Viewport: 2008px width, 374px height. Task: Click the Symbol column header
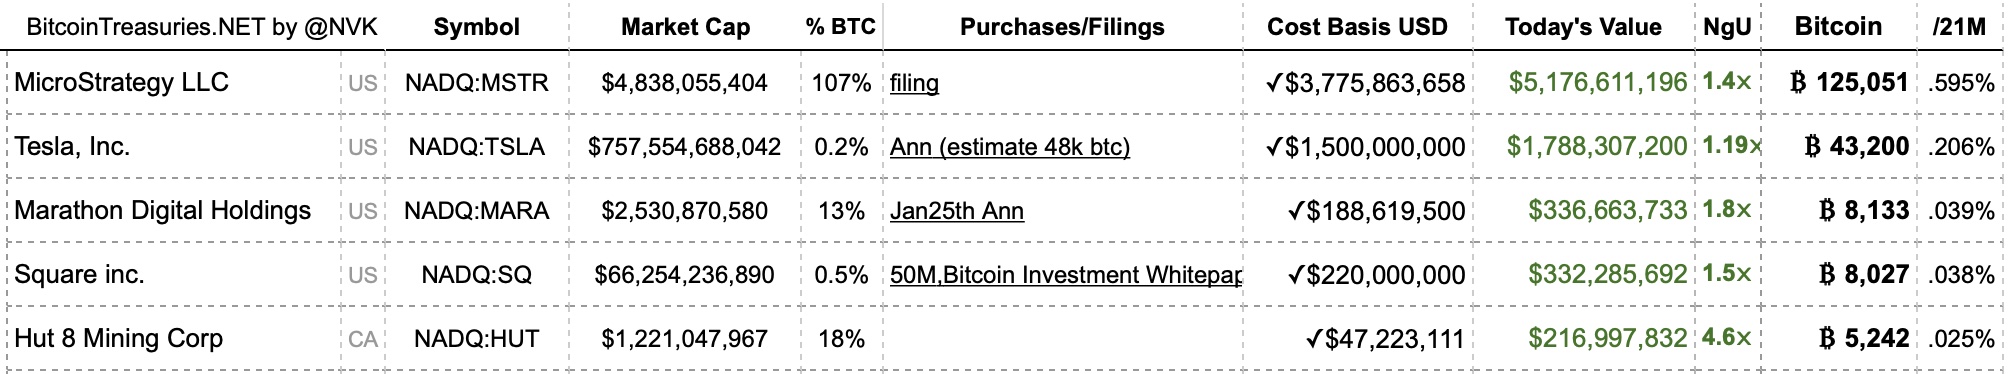pyautogui.click(x=477, y=27)
